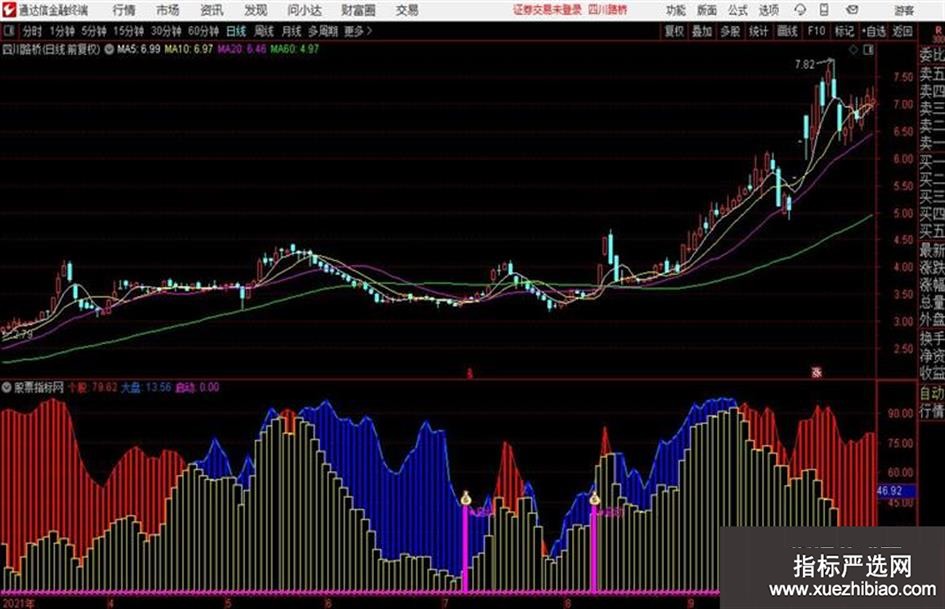Click the 标记 mark toolbar button
Image resolution: width=945 pixels, height=609 pixels.
[844, 31]
